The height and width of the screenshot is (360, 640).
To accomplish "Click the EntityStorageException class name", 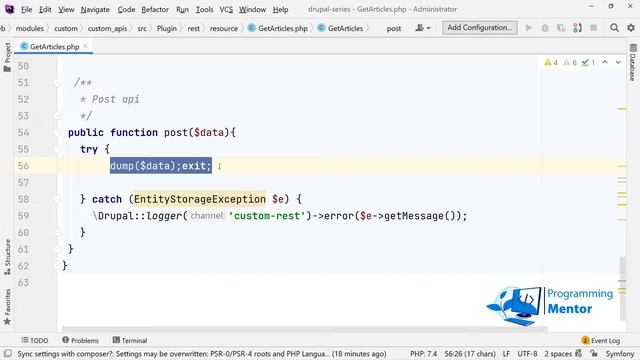I will pyautogui.click(x=200, y=199).
